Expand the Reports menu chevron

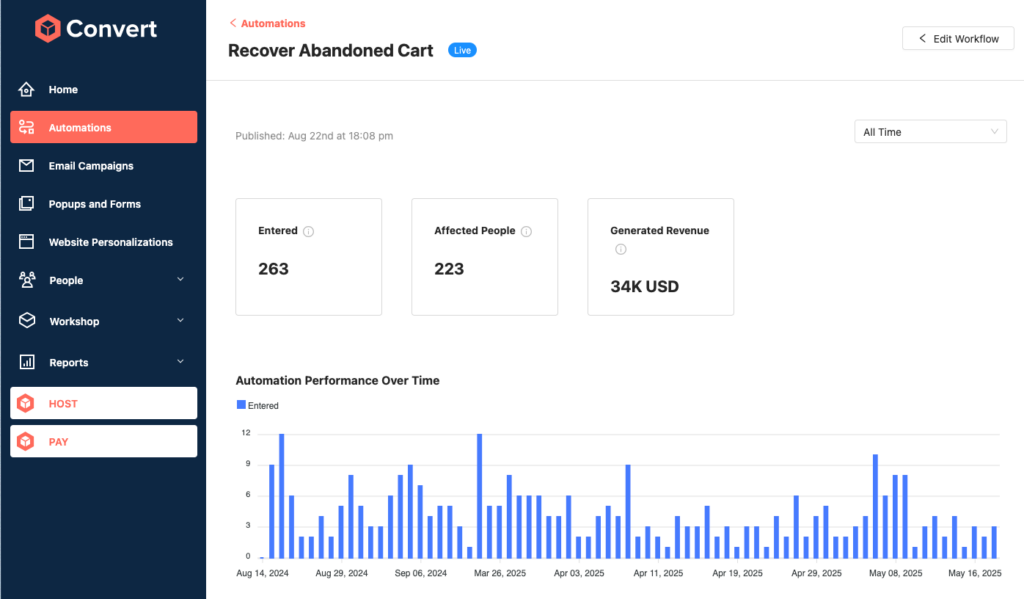tap(180, 362)
